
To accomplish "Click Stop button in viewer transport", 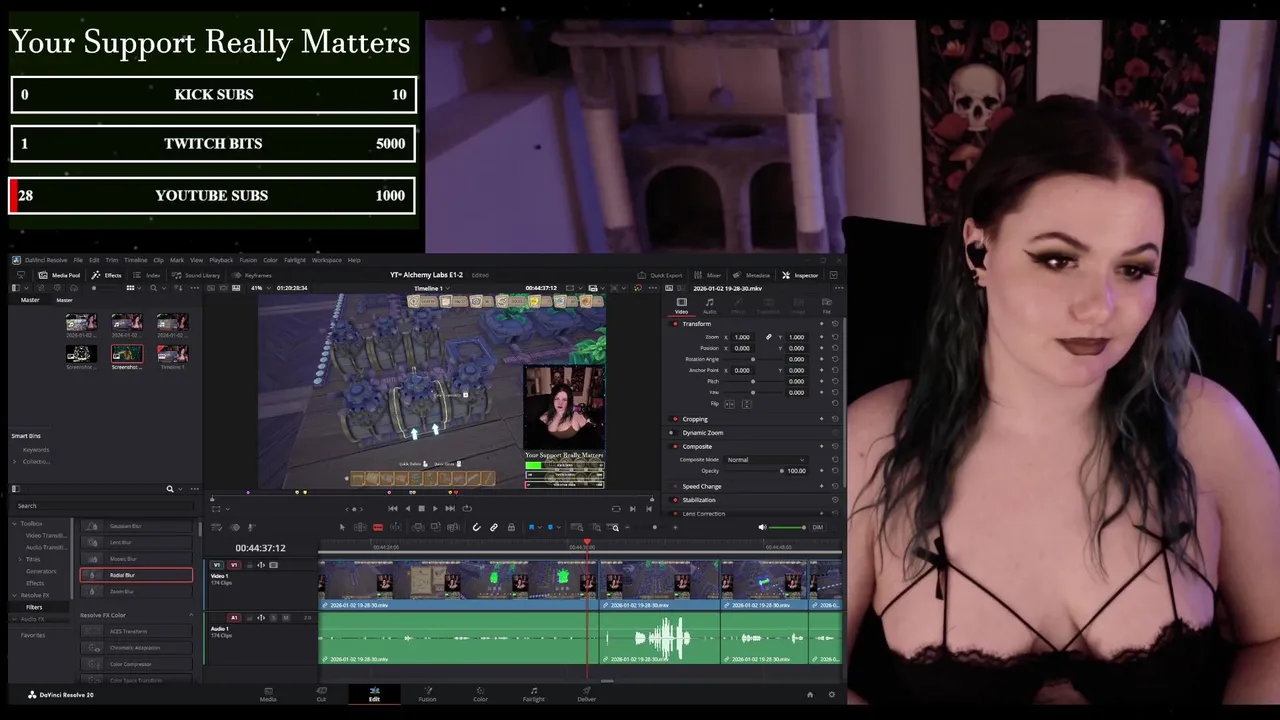I will tap(421, 508).
